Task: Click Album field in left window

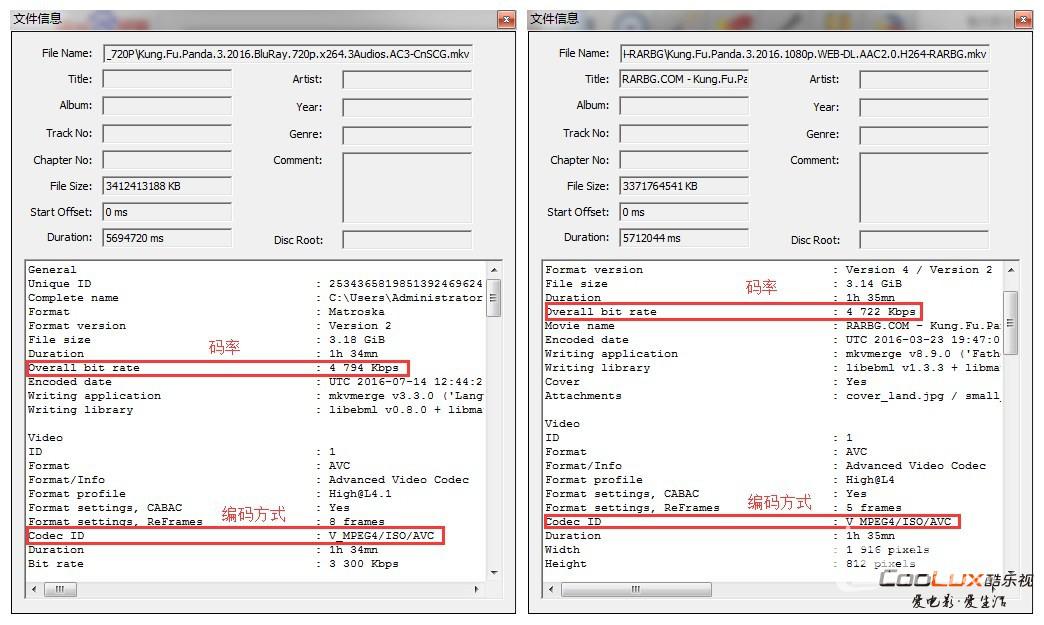Action: coord(167,106)
